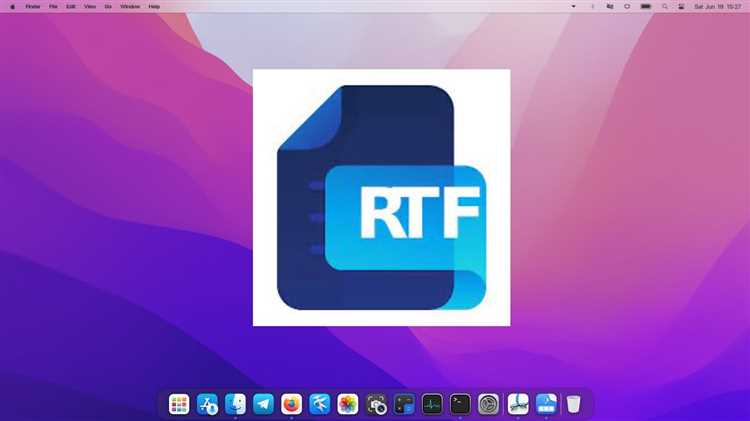Image resolution: width=750 pixels, height=421 pixels.
Task: Open the Go menu
Action: pos(108,7)
